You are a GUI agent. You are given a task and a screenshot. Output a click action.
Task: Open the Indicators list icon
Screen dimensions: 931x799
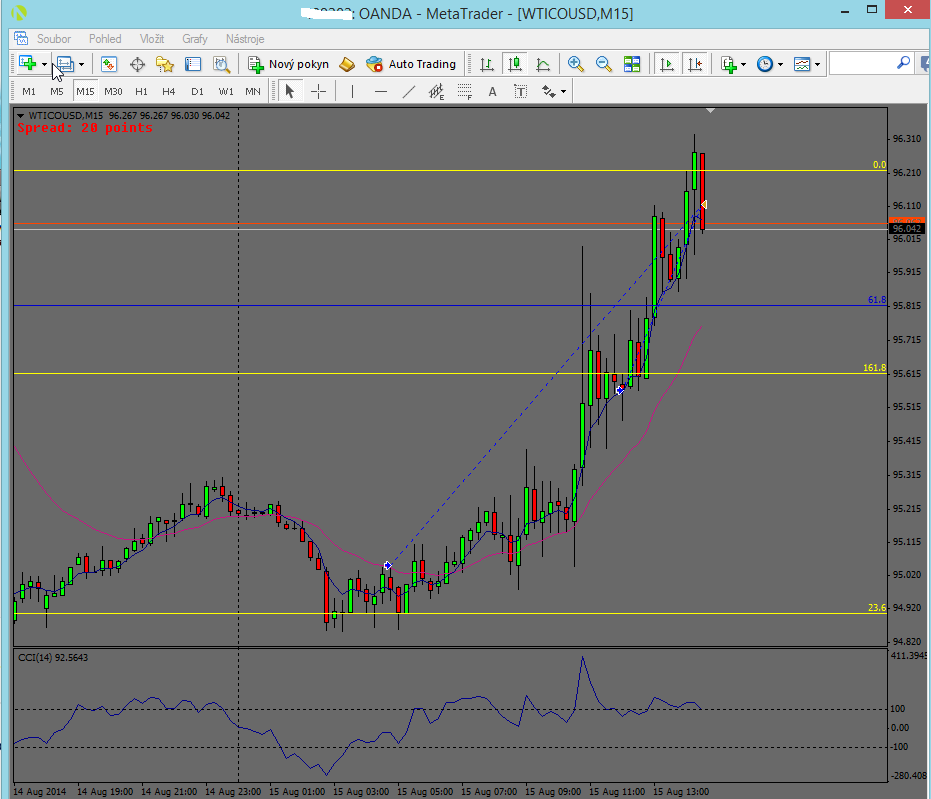coord(729,64)
